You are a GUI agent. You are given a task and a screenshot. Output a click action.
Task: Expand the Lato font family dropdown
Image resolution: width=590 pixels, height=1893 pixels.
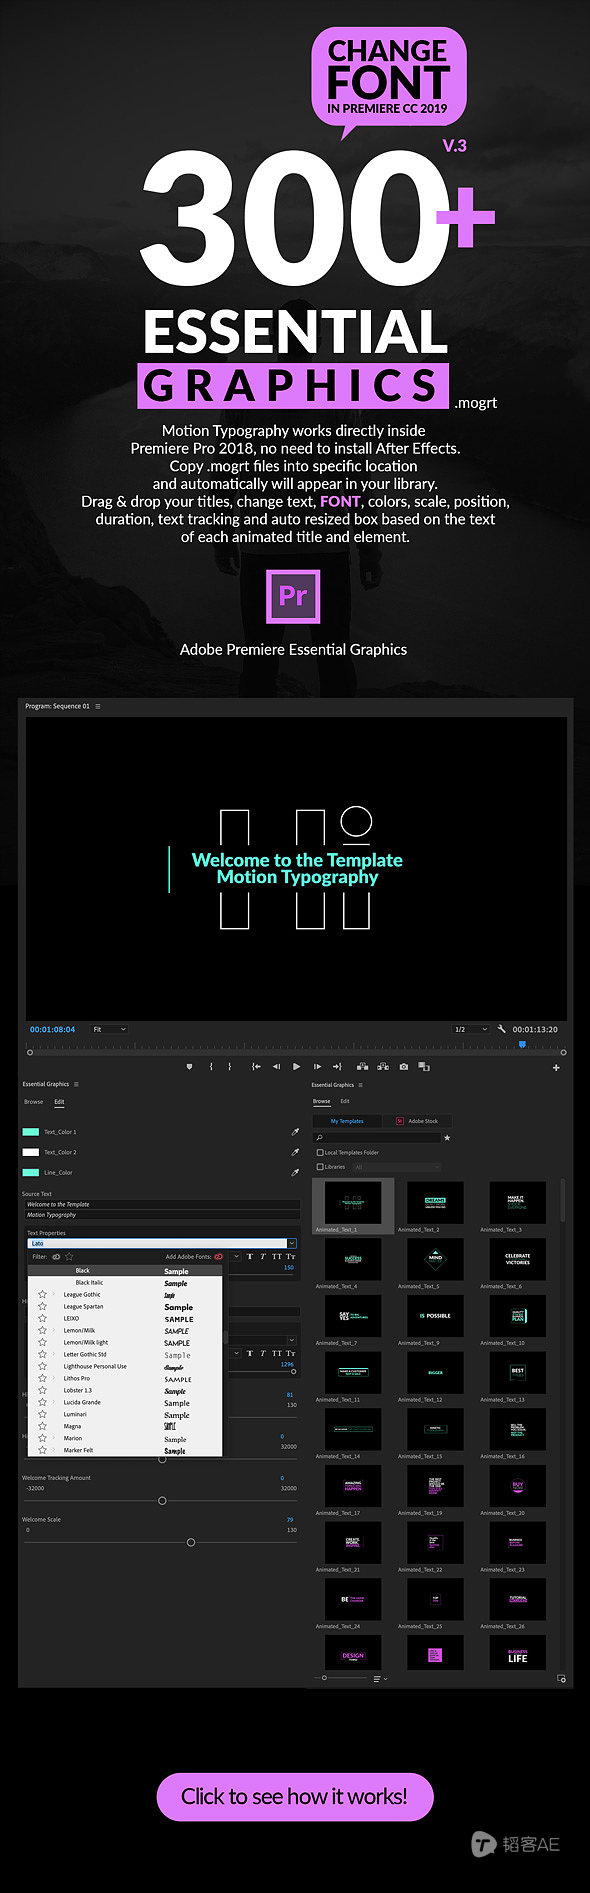click(162, 1244)
